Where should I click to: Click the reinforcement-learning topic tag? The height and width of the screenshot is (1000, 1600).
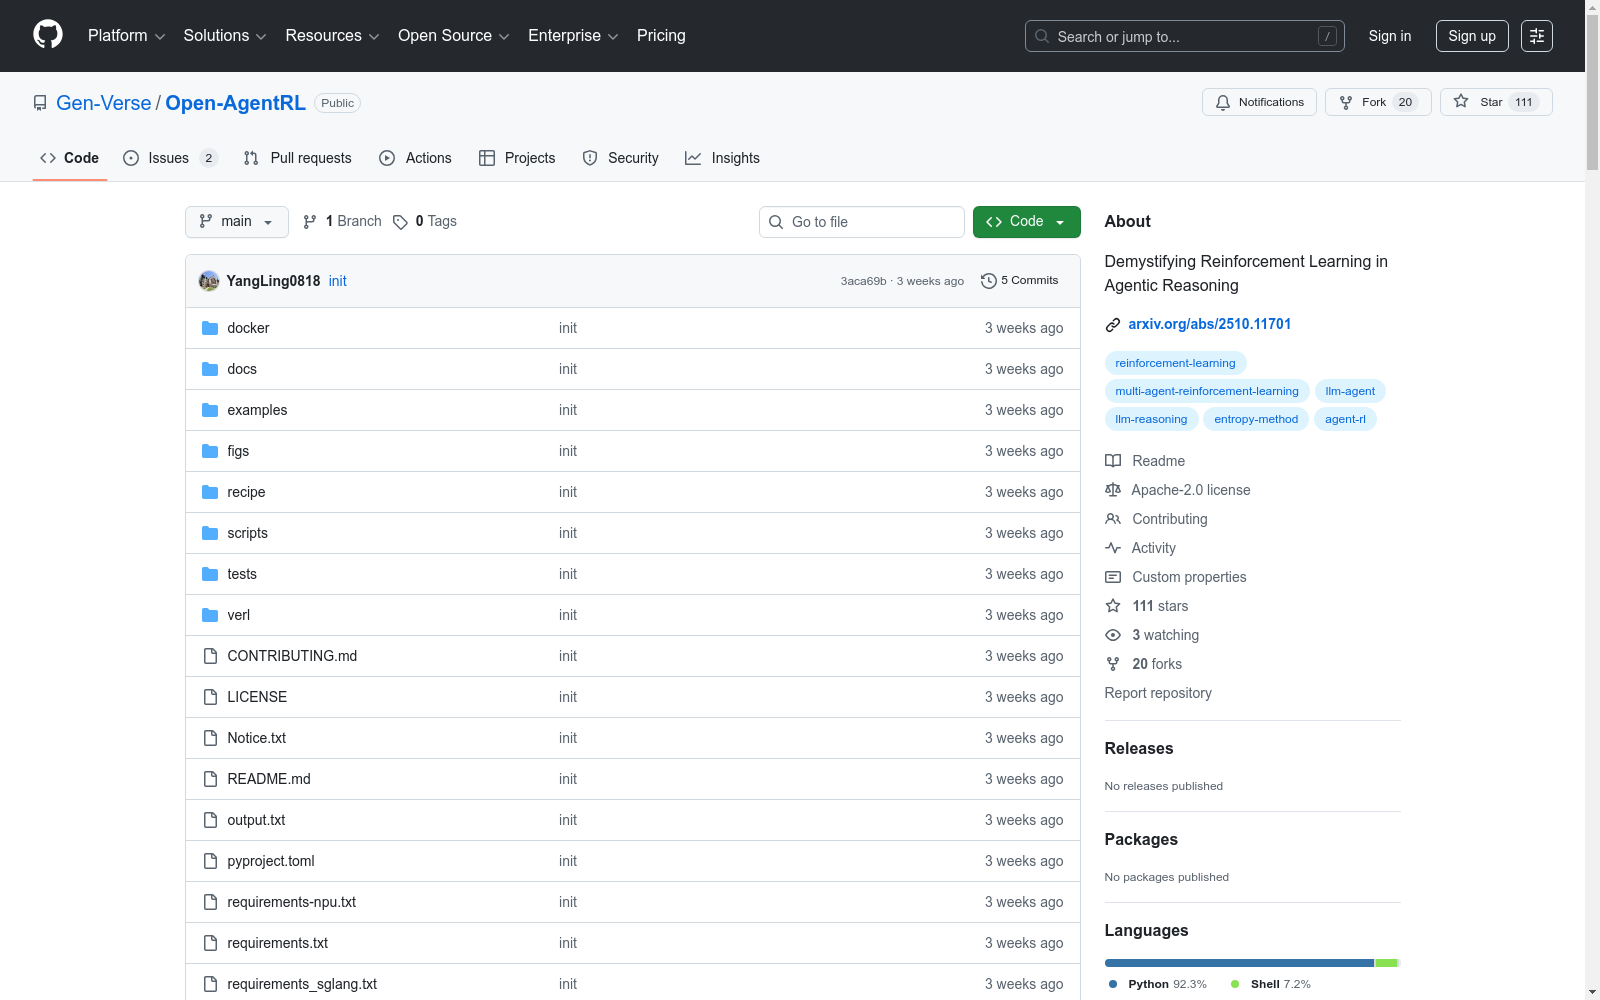(x=1175, y=363)
